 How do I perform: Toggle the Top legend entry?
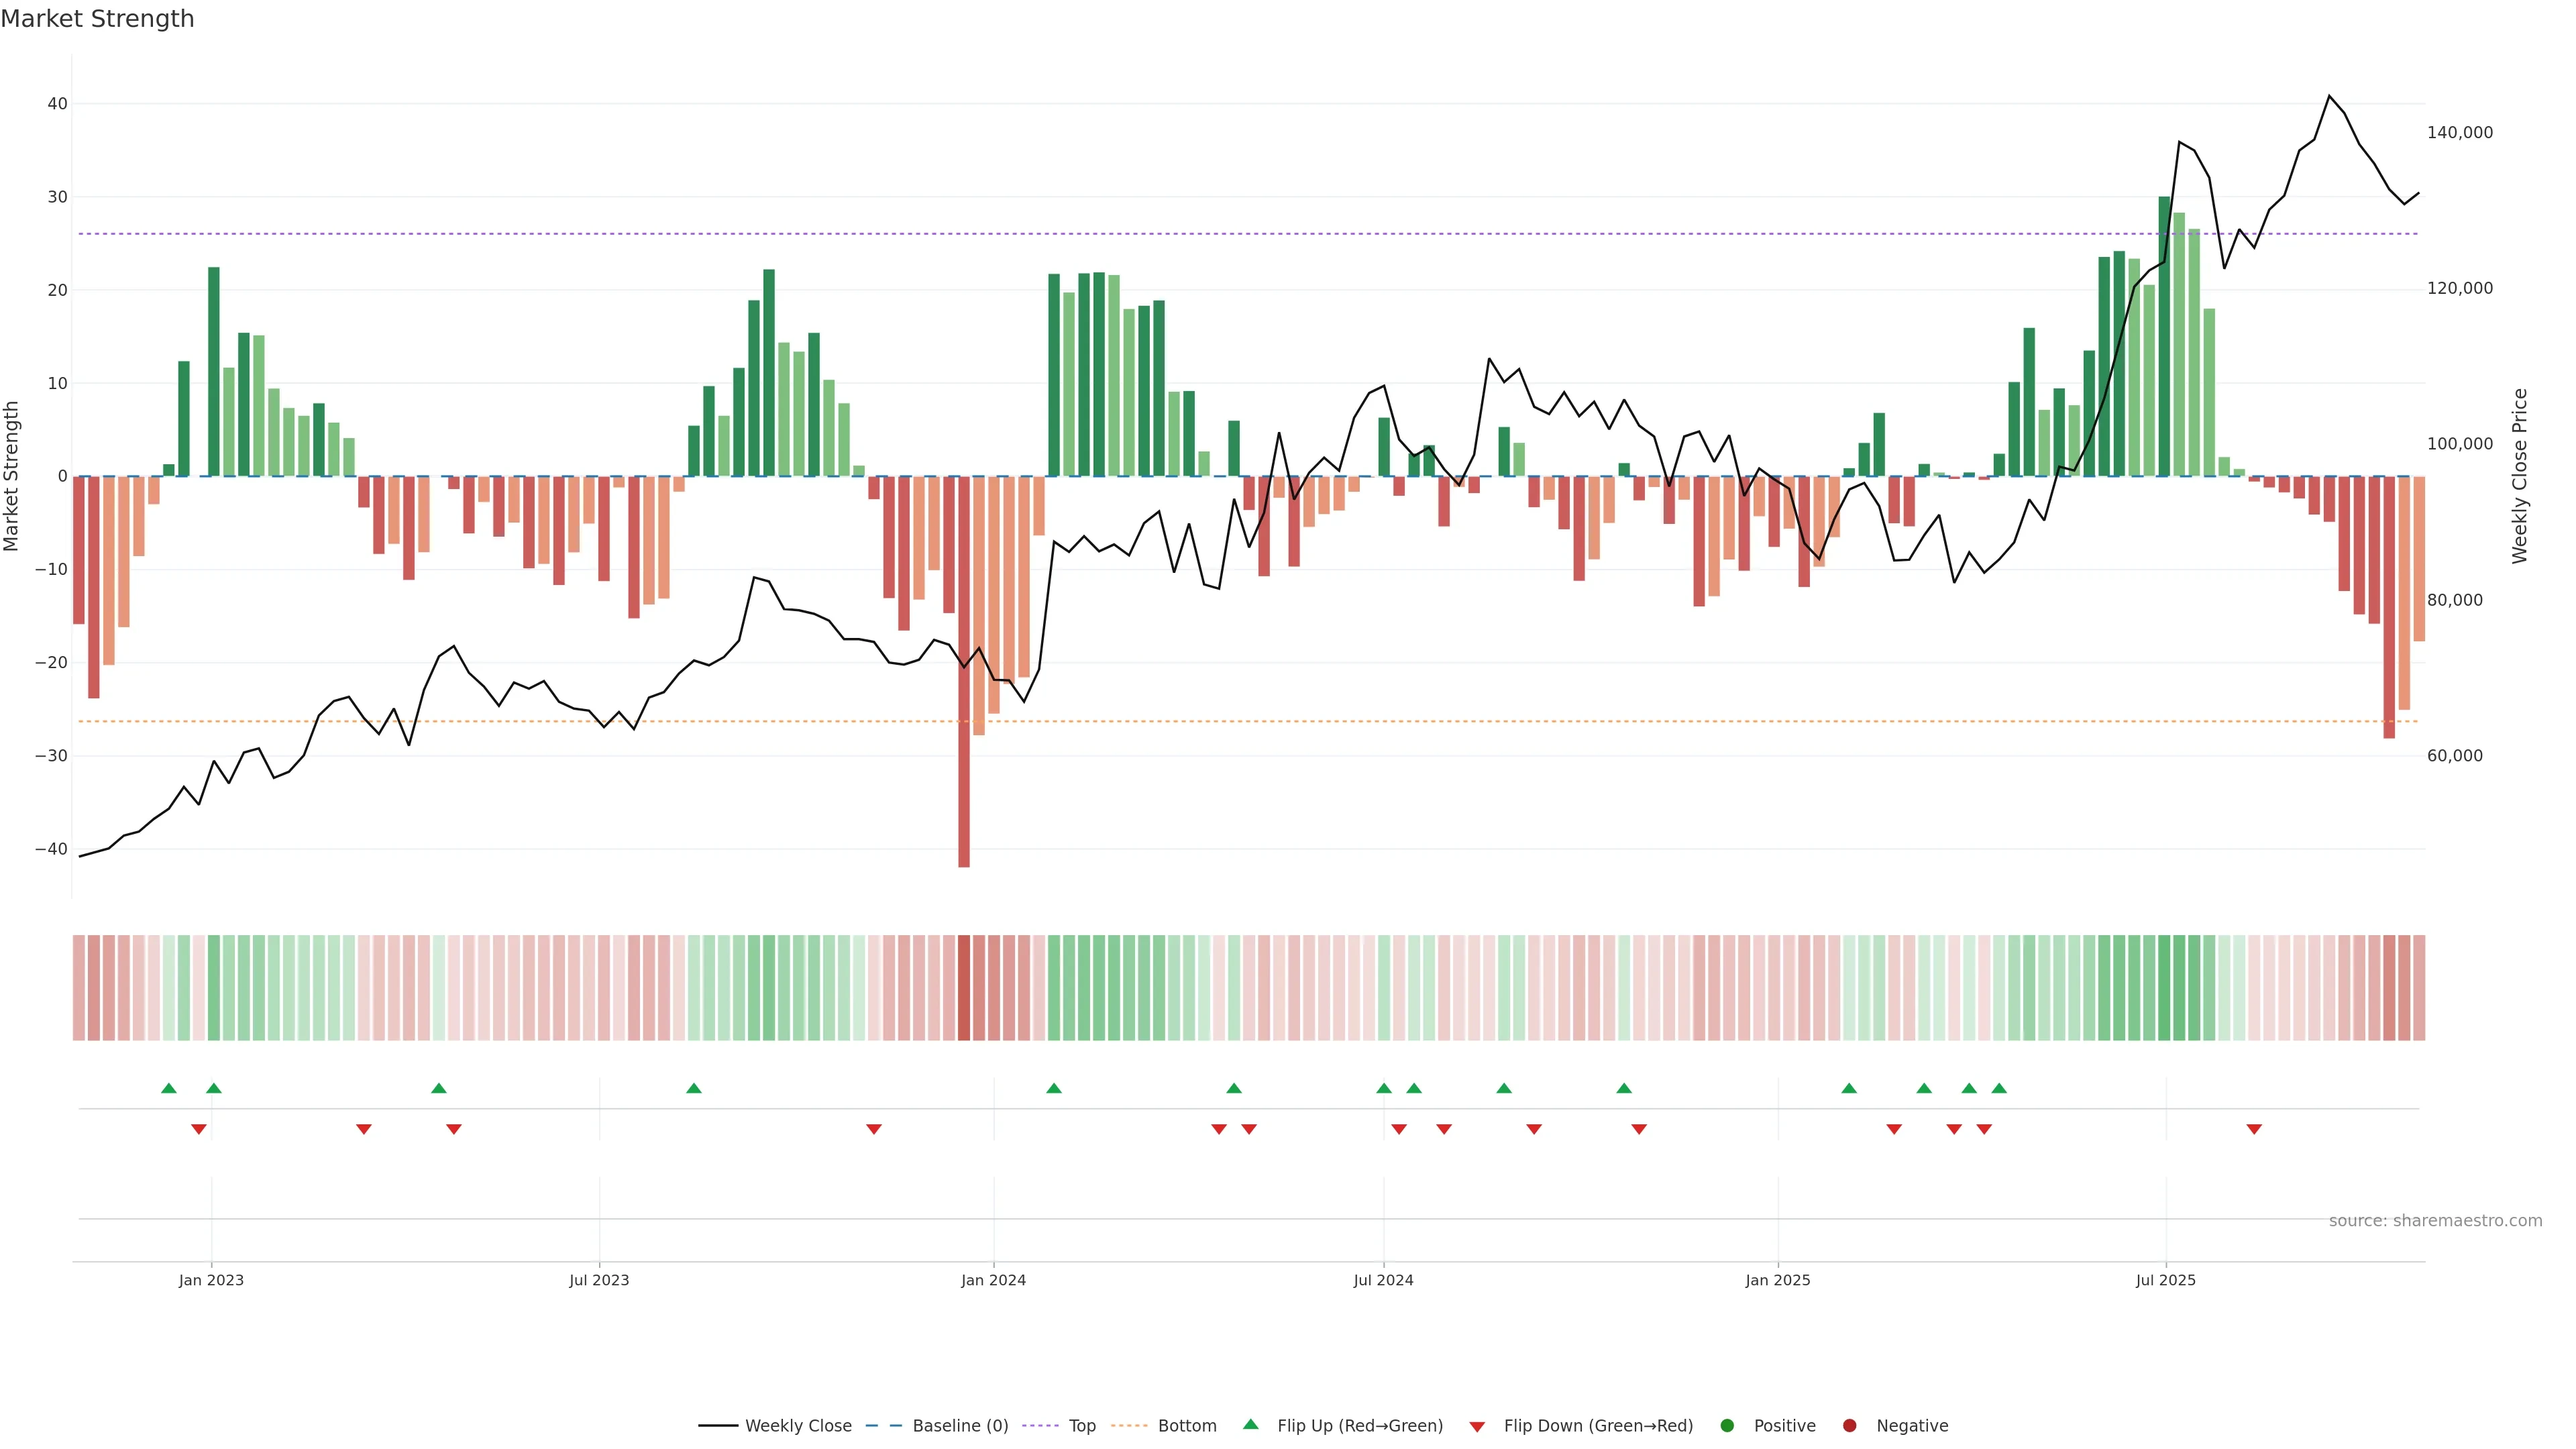click(x=1082, y=1425)
